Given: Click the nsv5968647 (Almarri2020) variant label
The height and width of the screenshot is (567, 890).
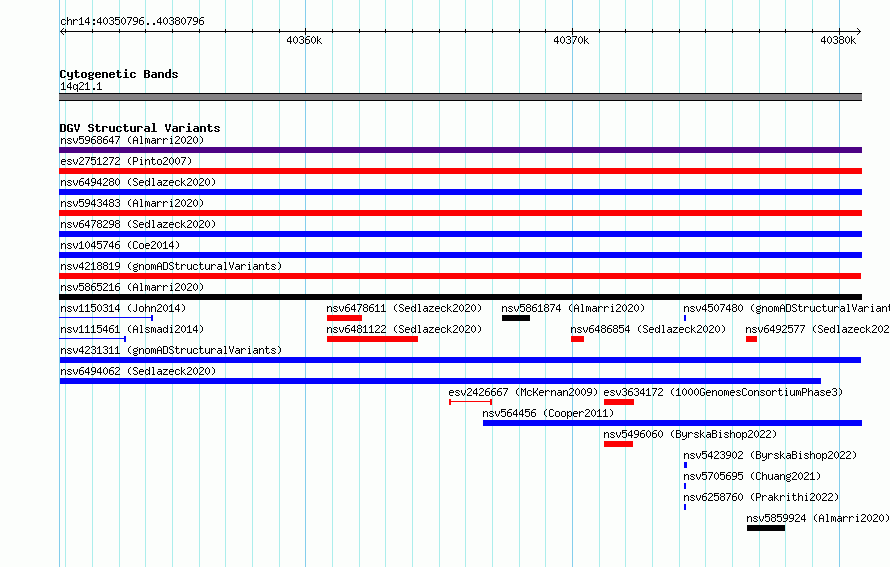Looking at the screenshot, I should [132, 140].
